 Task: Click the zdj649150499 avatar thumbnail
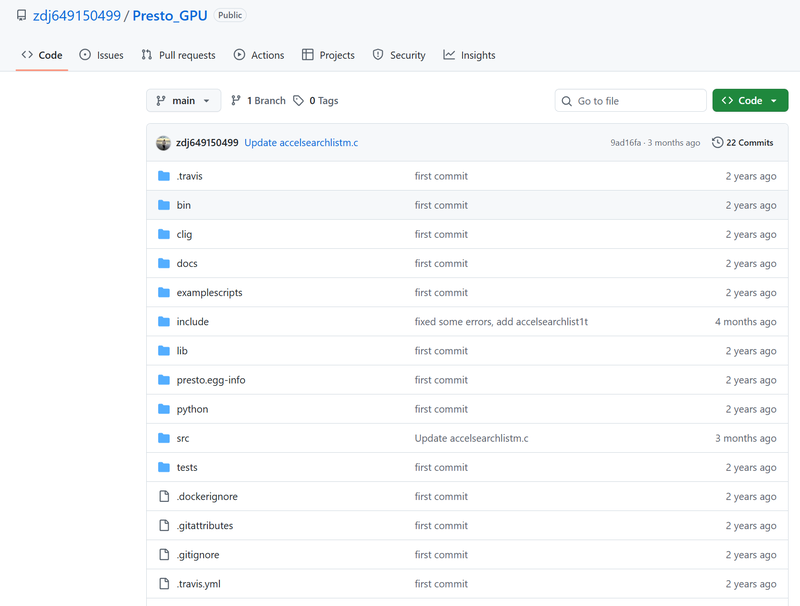(x=163, y=143)
